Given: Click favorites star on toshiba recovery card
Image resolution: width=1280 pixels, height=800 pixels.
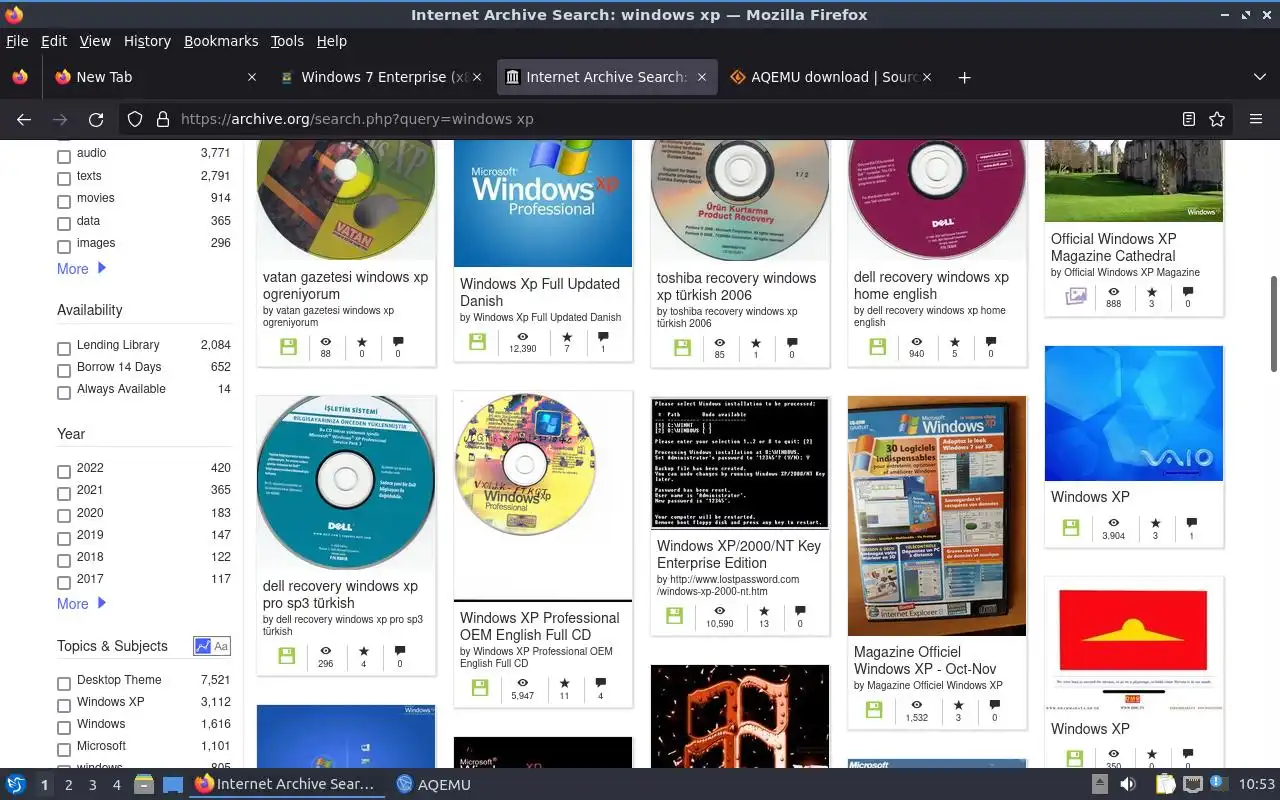Looking at the screenshot, I should point(756,342).
